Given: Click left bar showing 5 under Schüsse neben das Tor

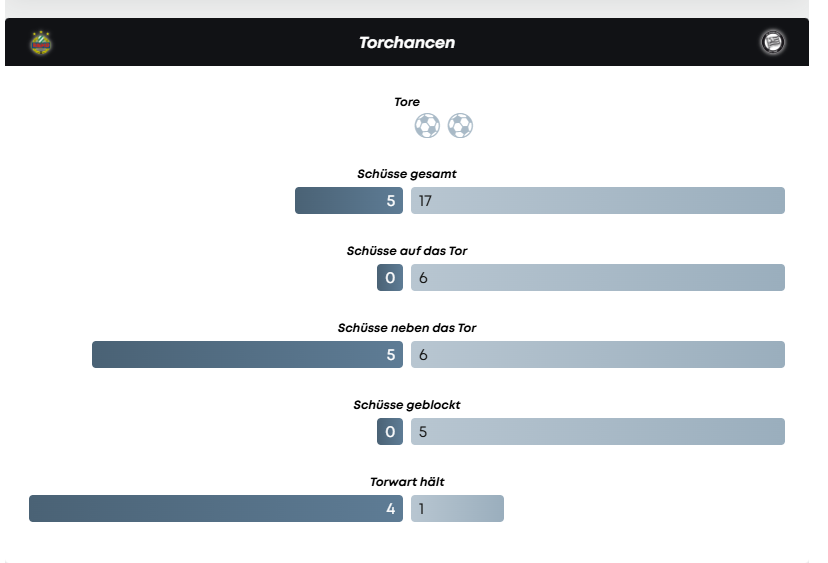Looking at the screenshot, I should [x=247, y=355].
